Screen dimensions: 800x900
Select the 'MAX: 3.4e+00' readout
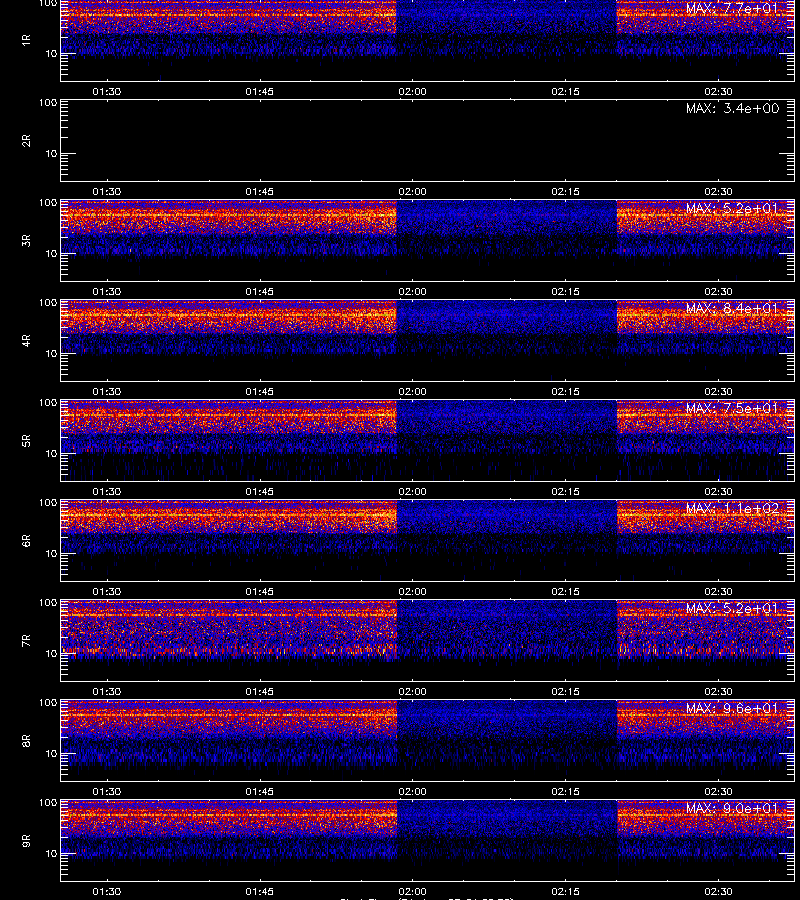(732, 108)
